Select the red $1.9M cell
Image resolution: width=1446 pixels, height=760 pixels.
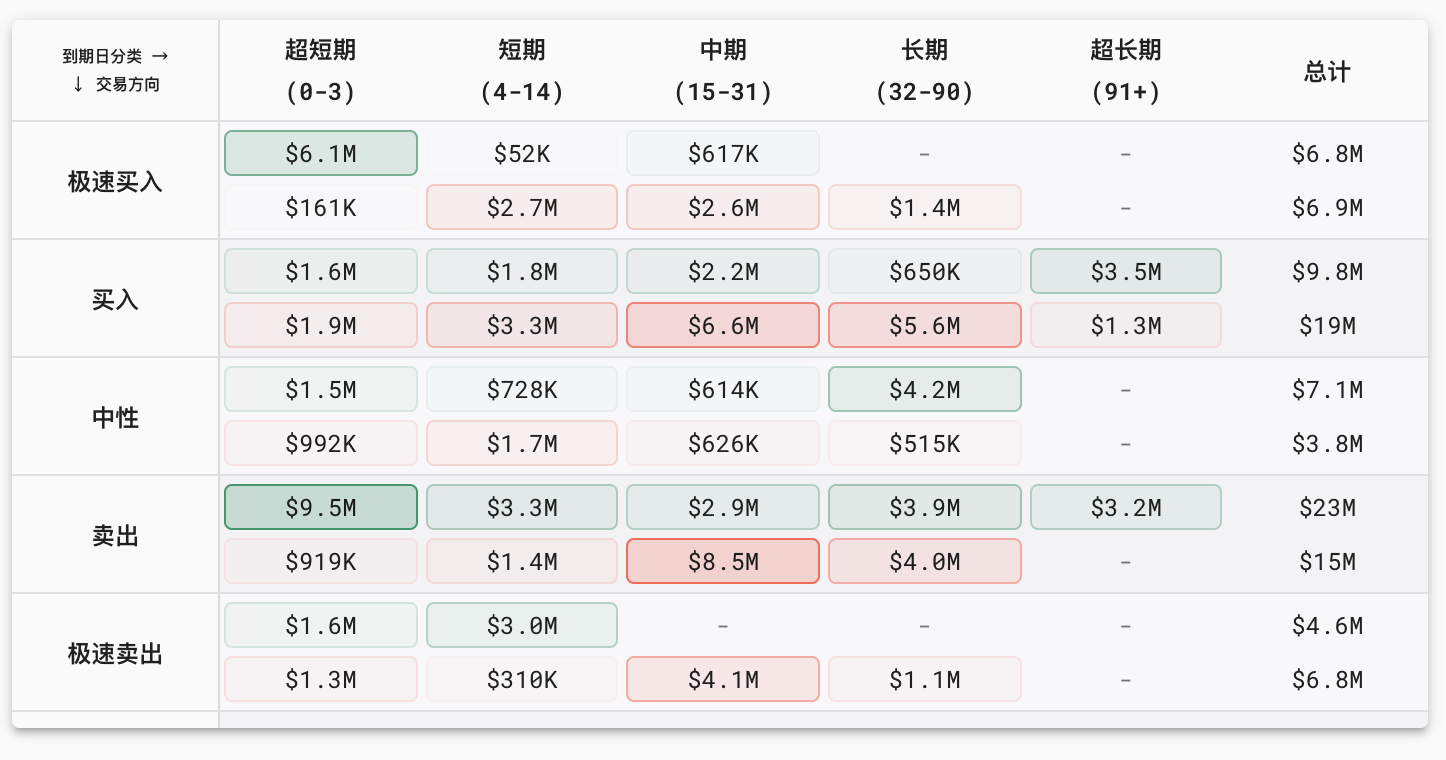pos(321,325)
